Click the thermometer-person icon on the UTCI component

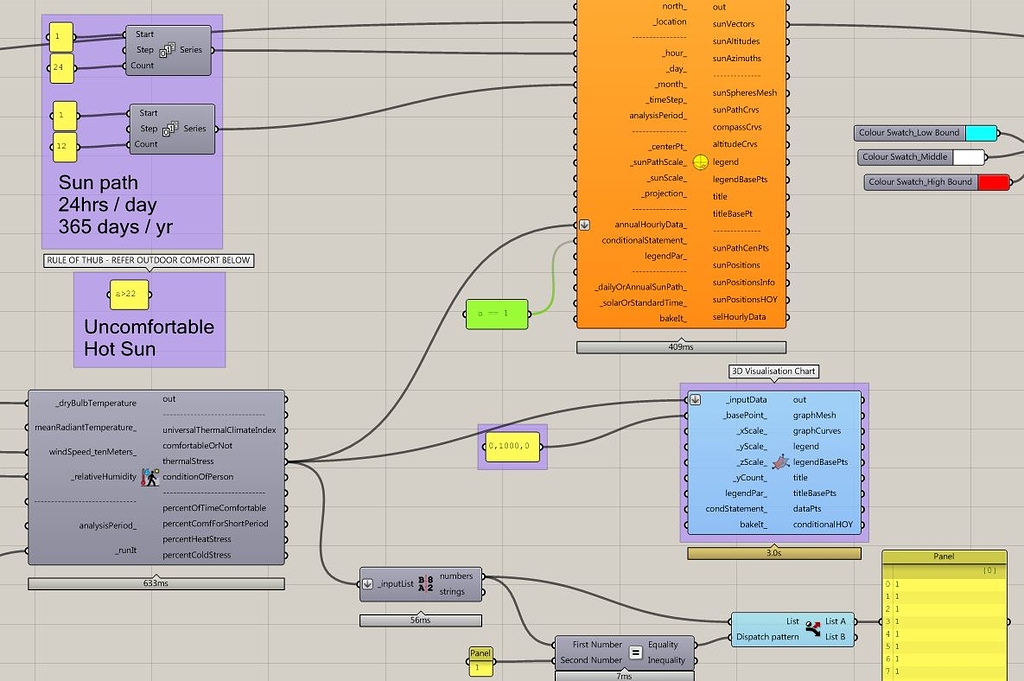click(x=149, y=477)
